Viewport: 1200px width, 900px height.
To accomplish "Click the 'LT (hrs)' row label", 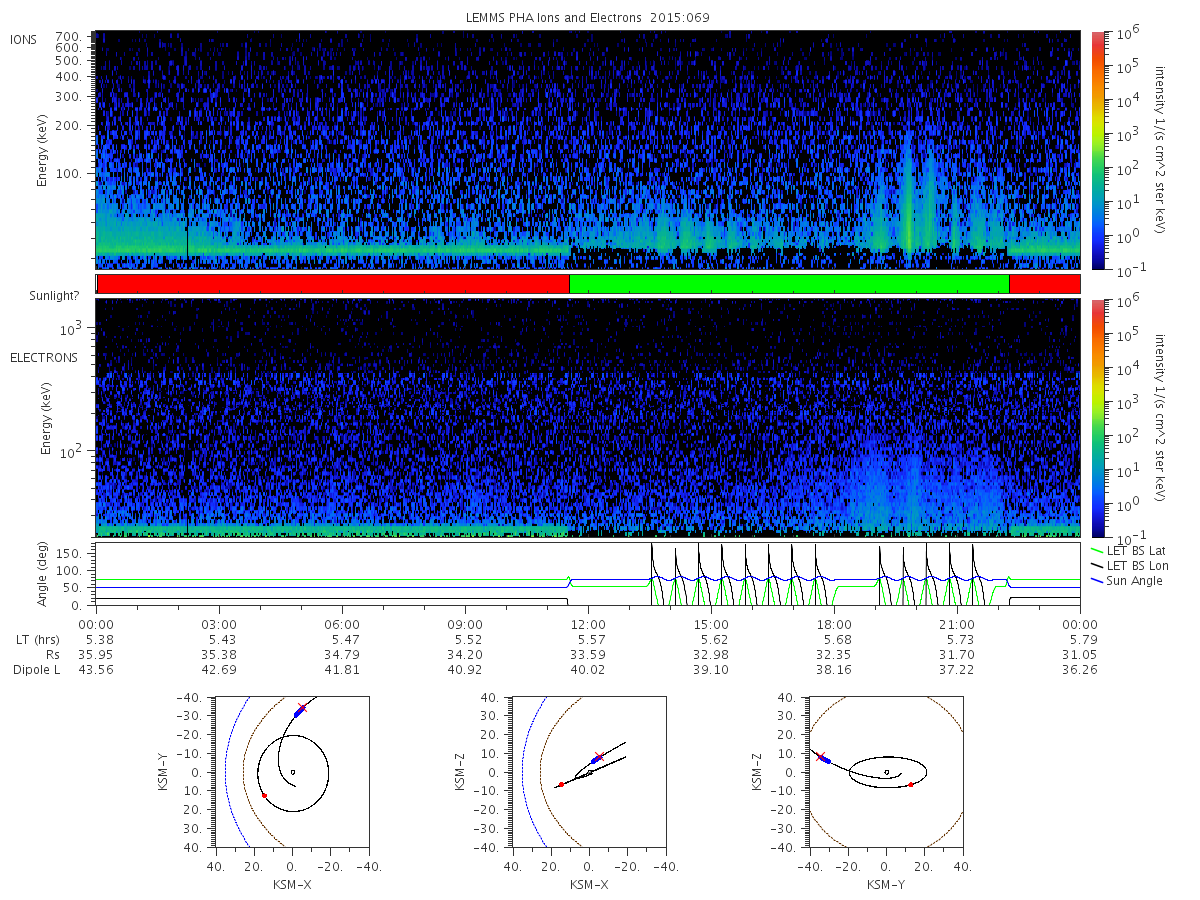I will click(37, 640).
